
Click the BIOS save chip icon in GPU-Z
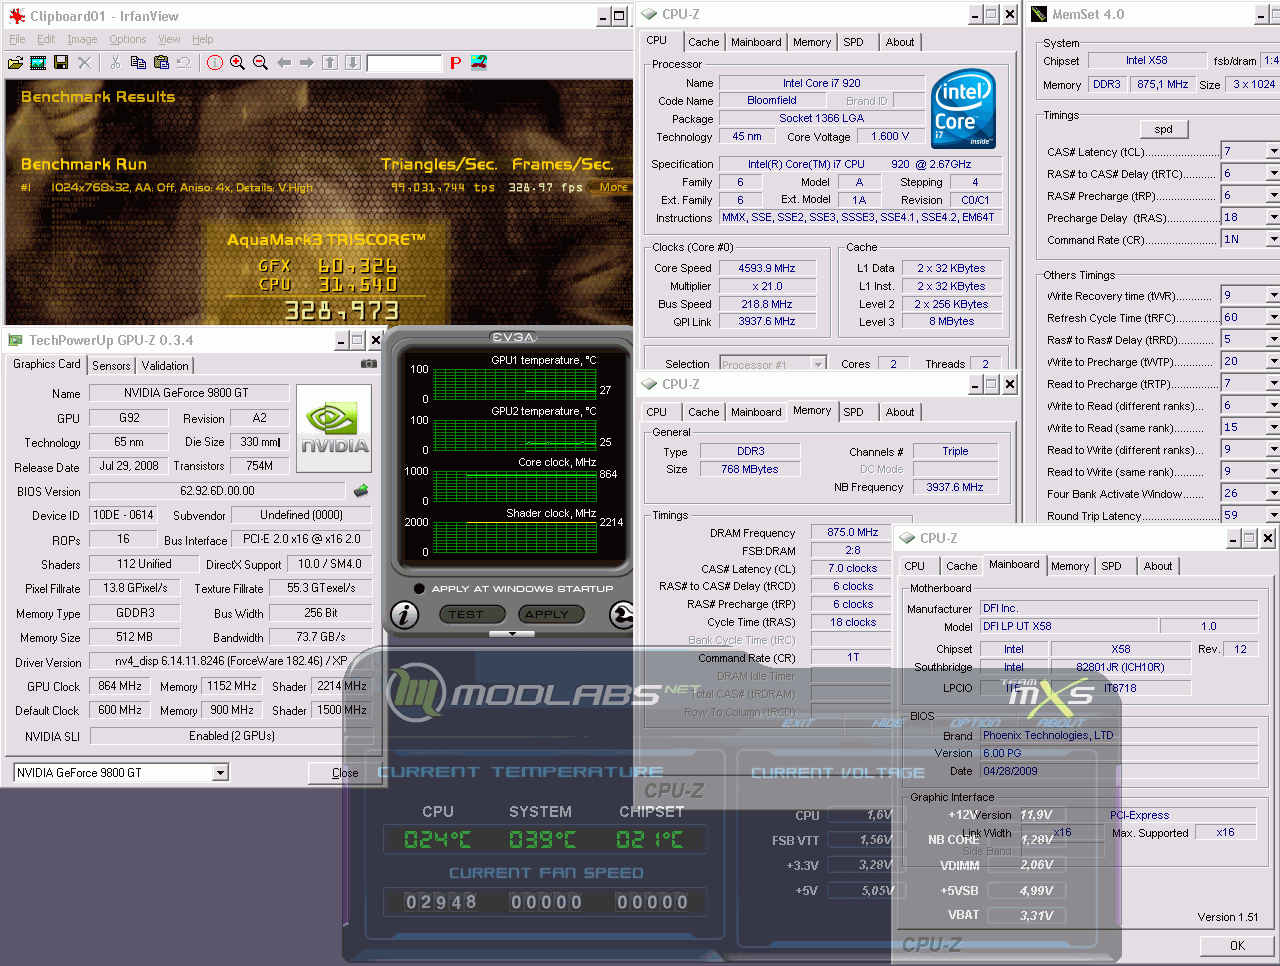(x=361, y=491)
